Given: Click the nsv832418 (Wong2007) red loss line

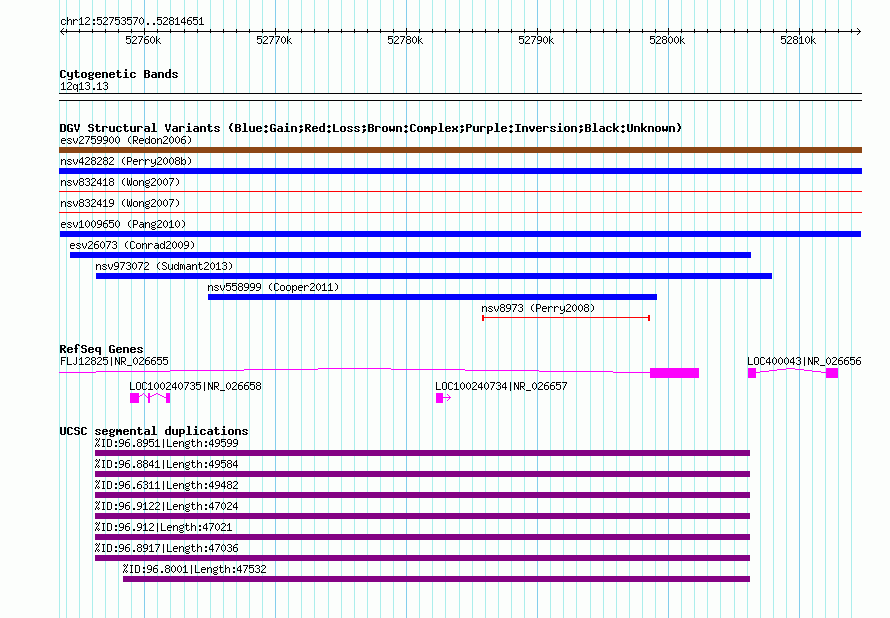Looking at the screenshot, I should click(x=460, y=192).
